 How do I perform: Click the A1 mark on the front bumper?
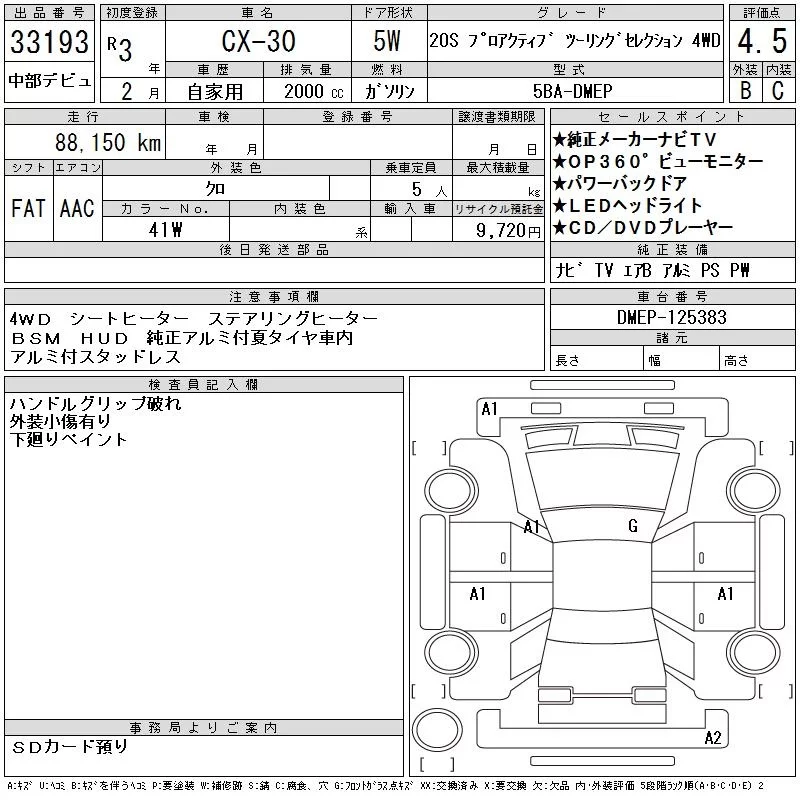coord(489,409)
